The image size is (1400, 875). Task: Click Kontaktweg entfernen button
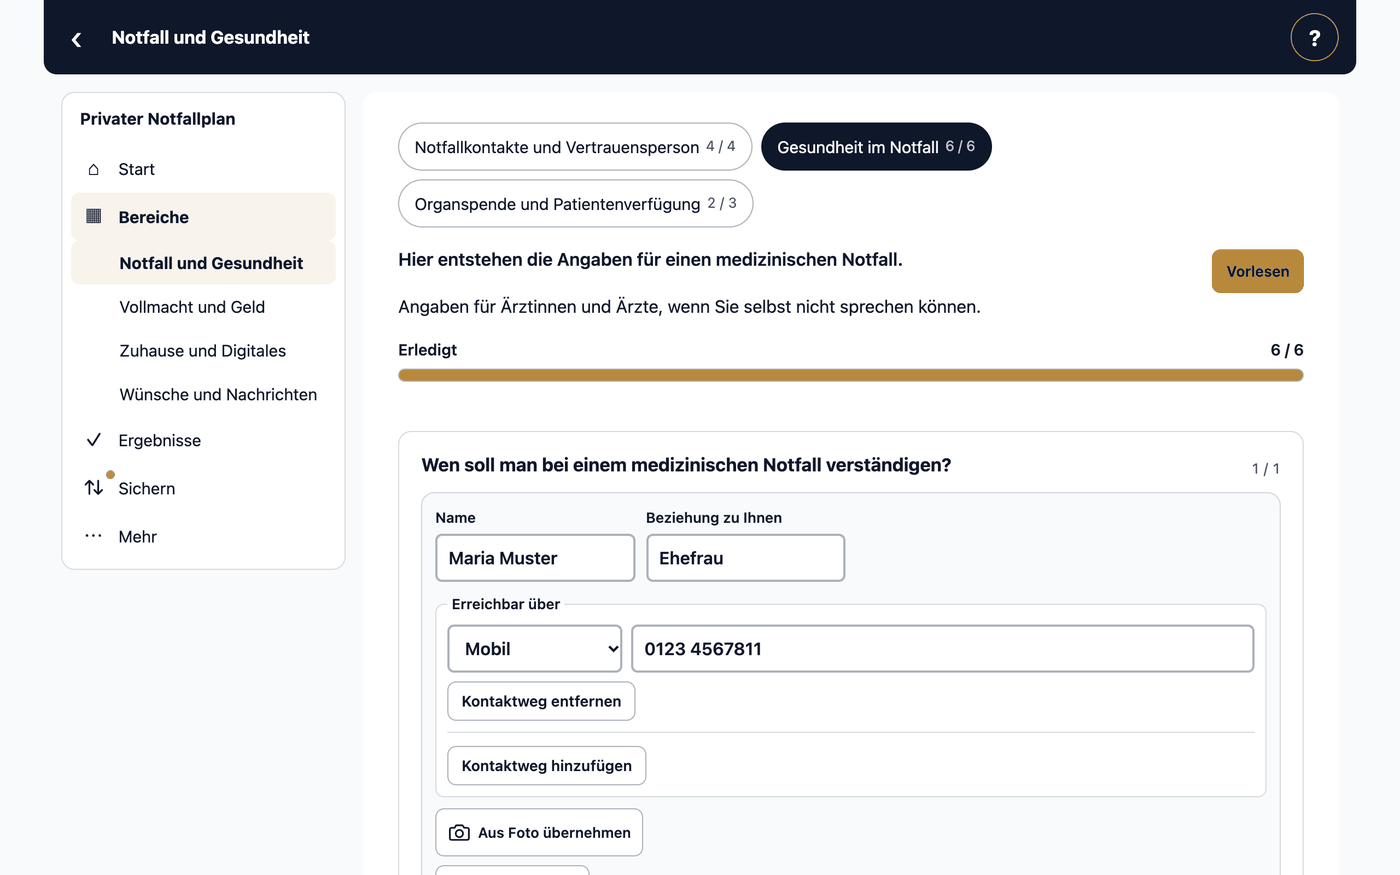541,701
